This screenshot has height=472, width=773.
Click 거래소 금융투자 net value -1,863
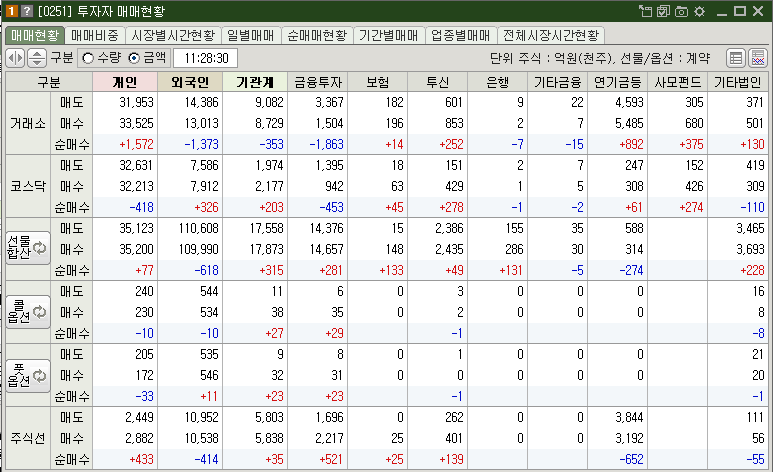[x=326, y=145]
